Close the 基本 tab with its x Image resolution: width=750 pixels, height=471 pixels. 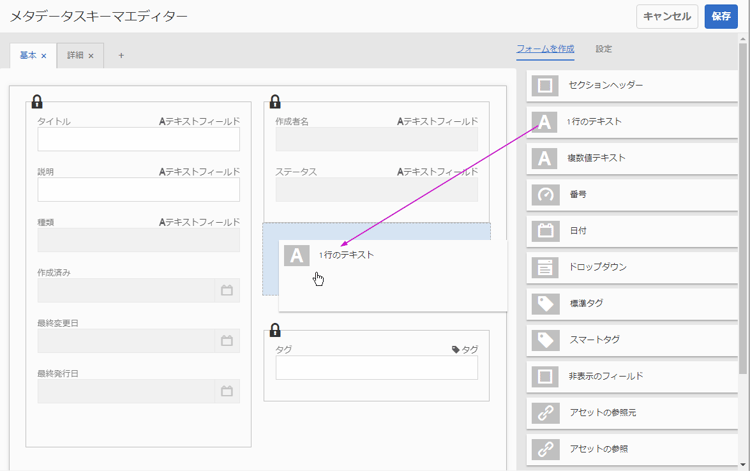click(44, 56)
